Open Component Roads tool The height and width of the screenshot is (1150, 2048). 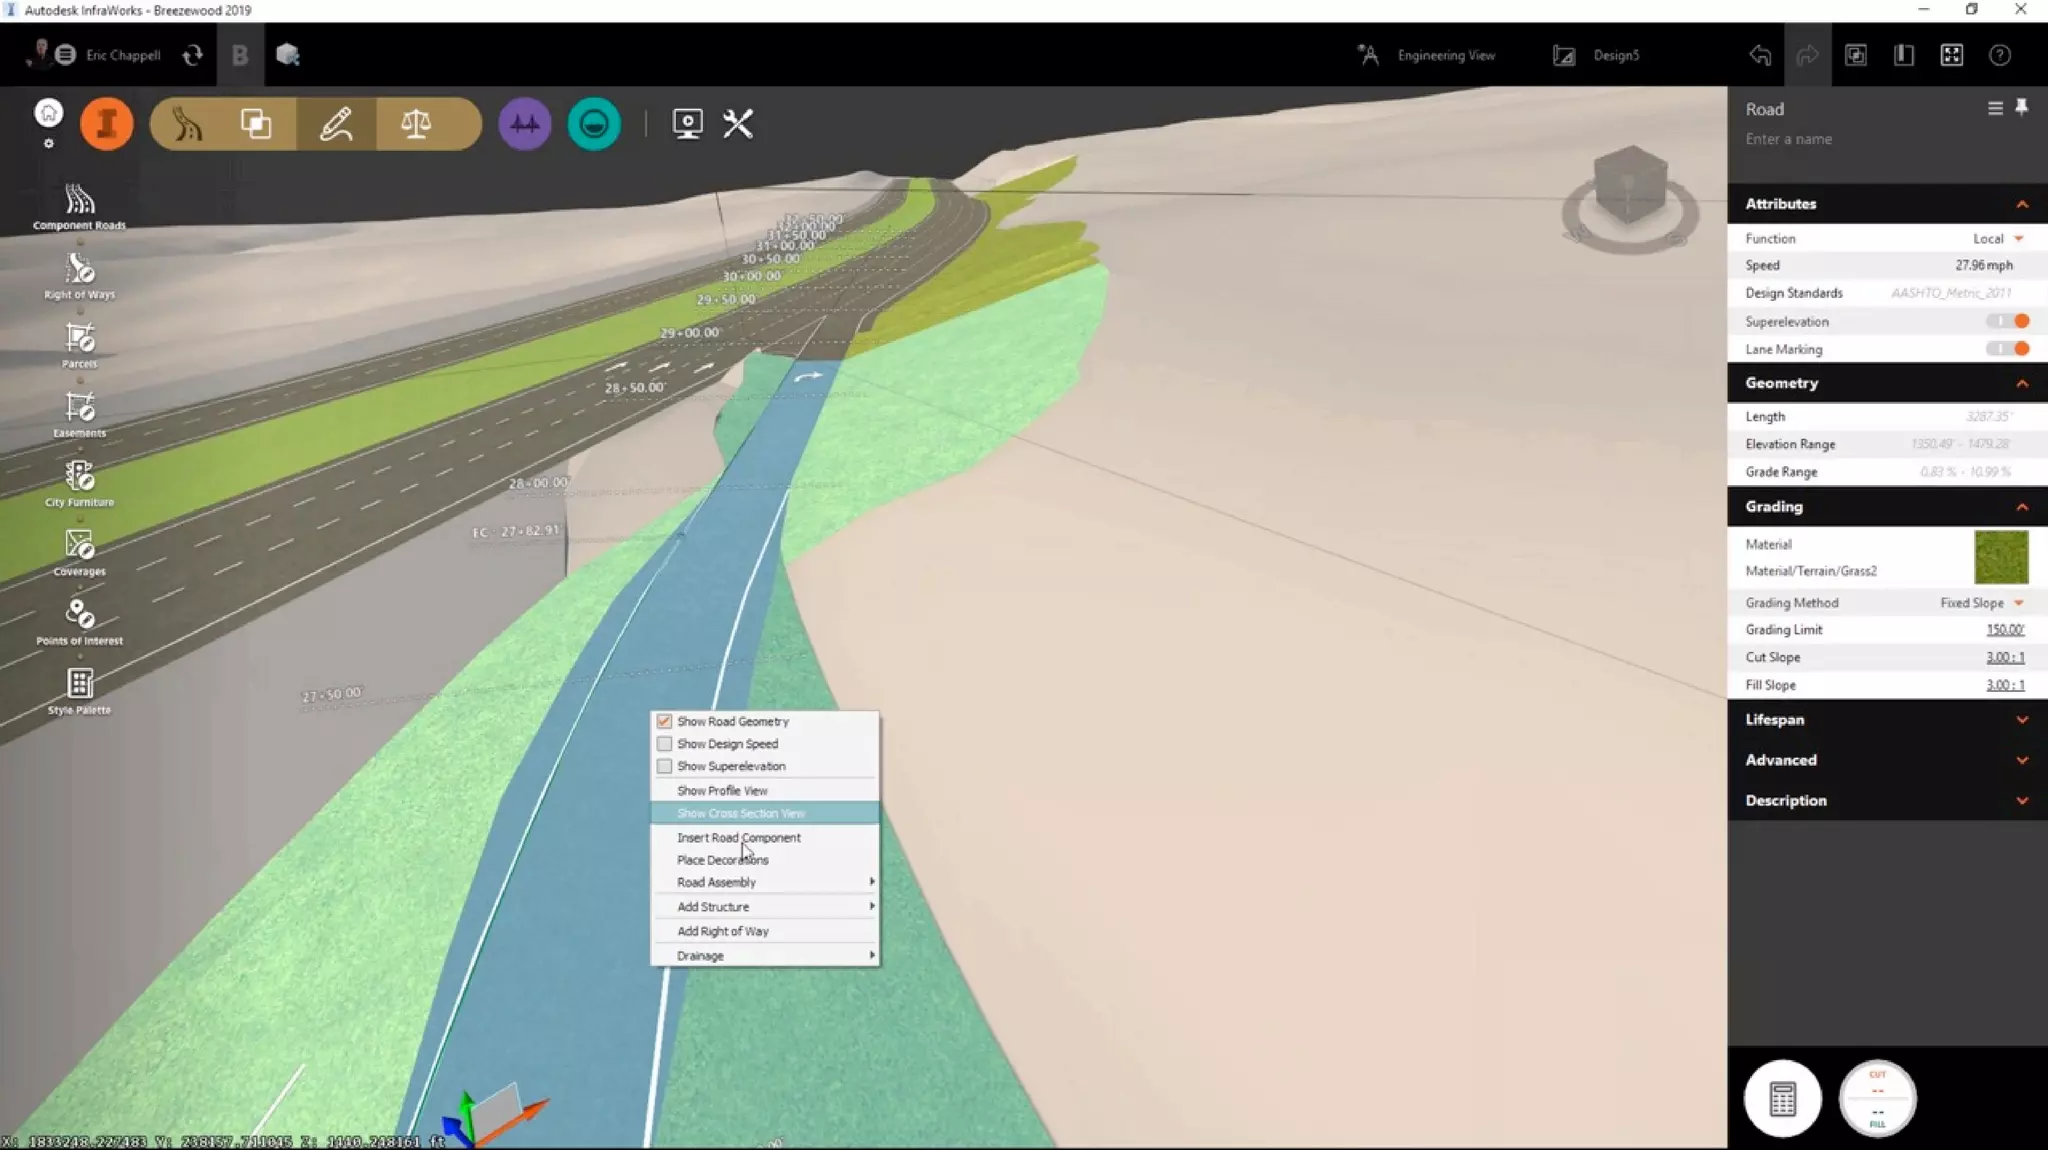[x=79, y=206]
